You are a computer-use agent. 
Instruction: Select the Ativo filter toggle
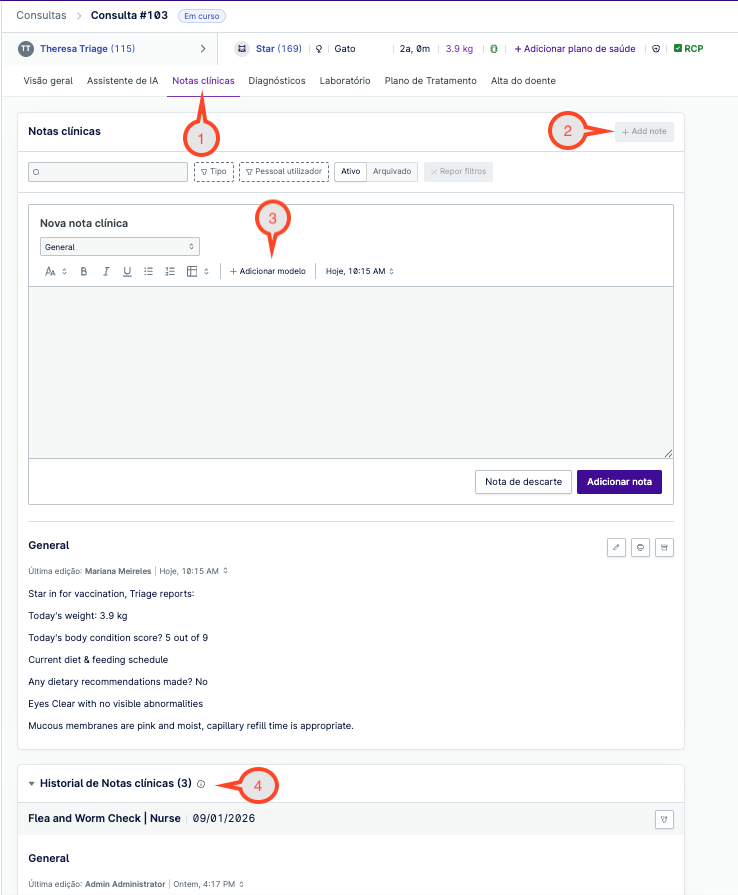350,171
